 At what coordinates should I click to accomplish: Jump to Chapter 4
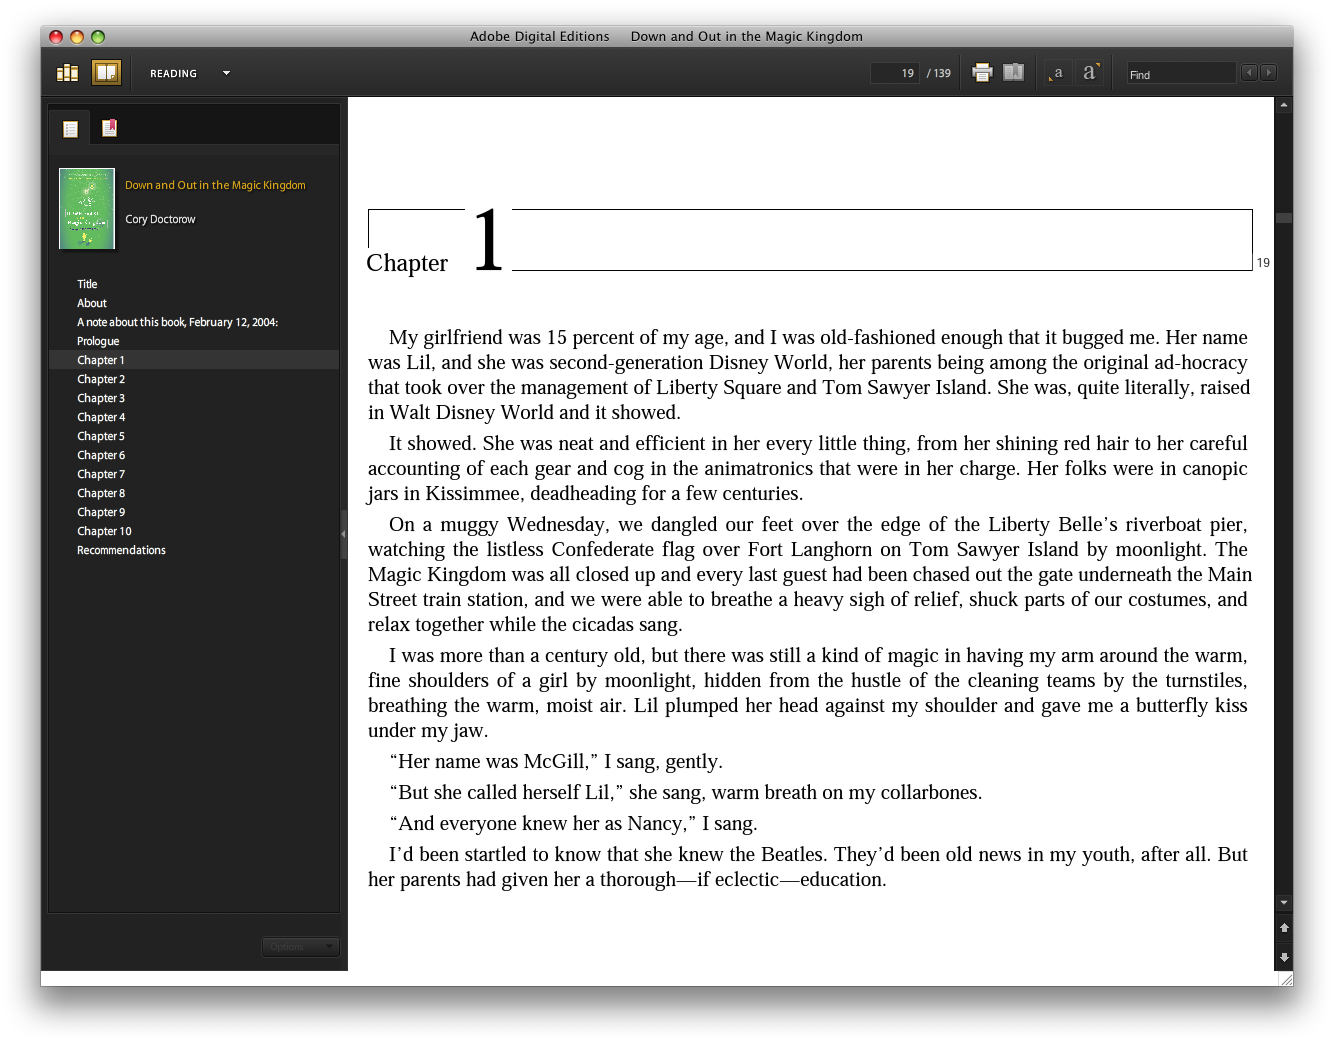[x=101, y=417]
